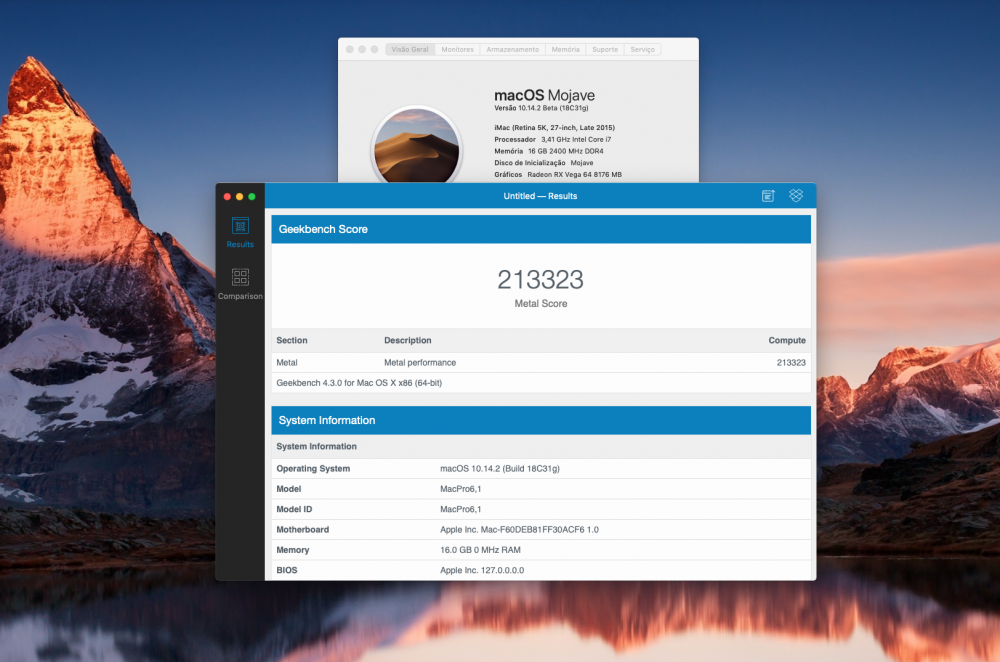Click the 'Metal Score' label under the score
Viewport: 1000px width, 662px height.
click(x=541, y=304)
